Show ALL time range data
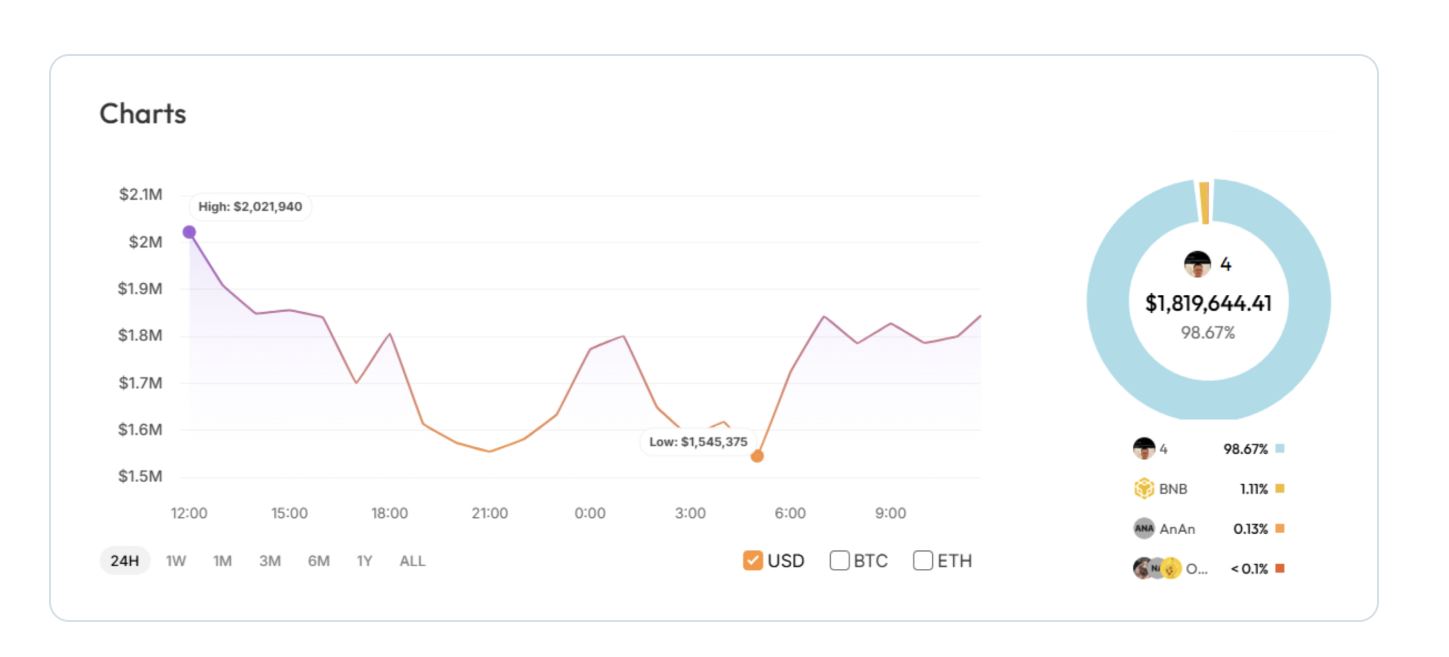The width and height of the screenshot is (1449, 657). 412,561
